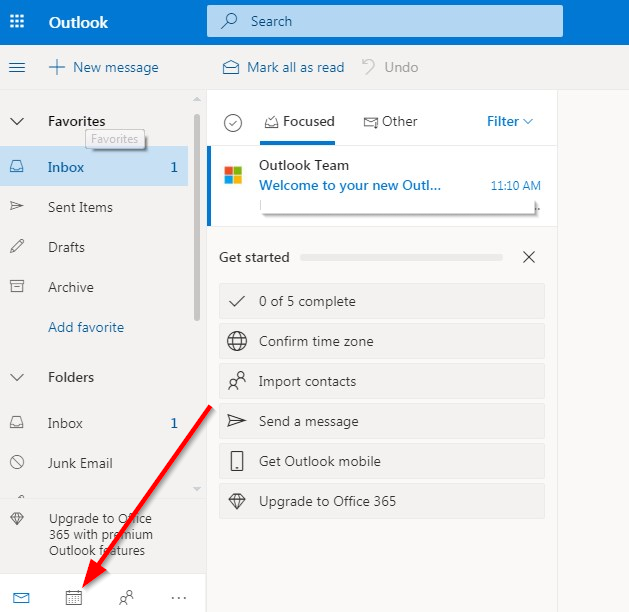Click the mobile phone icon

pos(237,461)
